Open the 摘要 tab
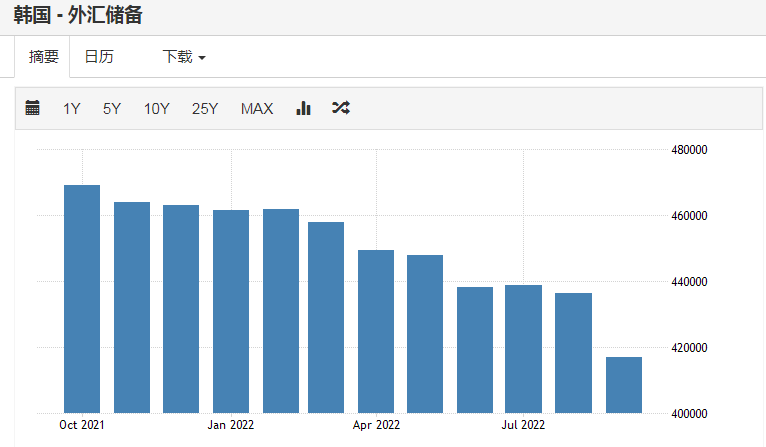 tap(43, 57)
